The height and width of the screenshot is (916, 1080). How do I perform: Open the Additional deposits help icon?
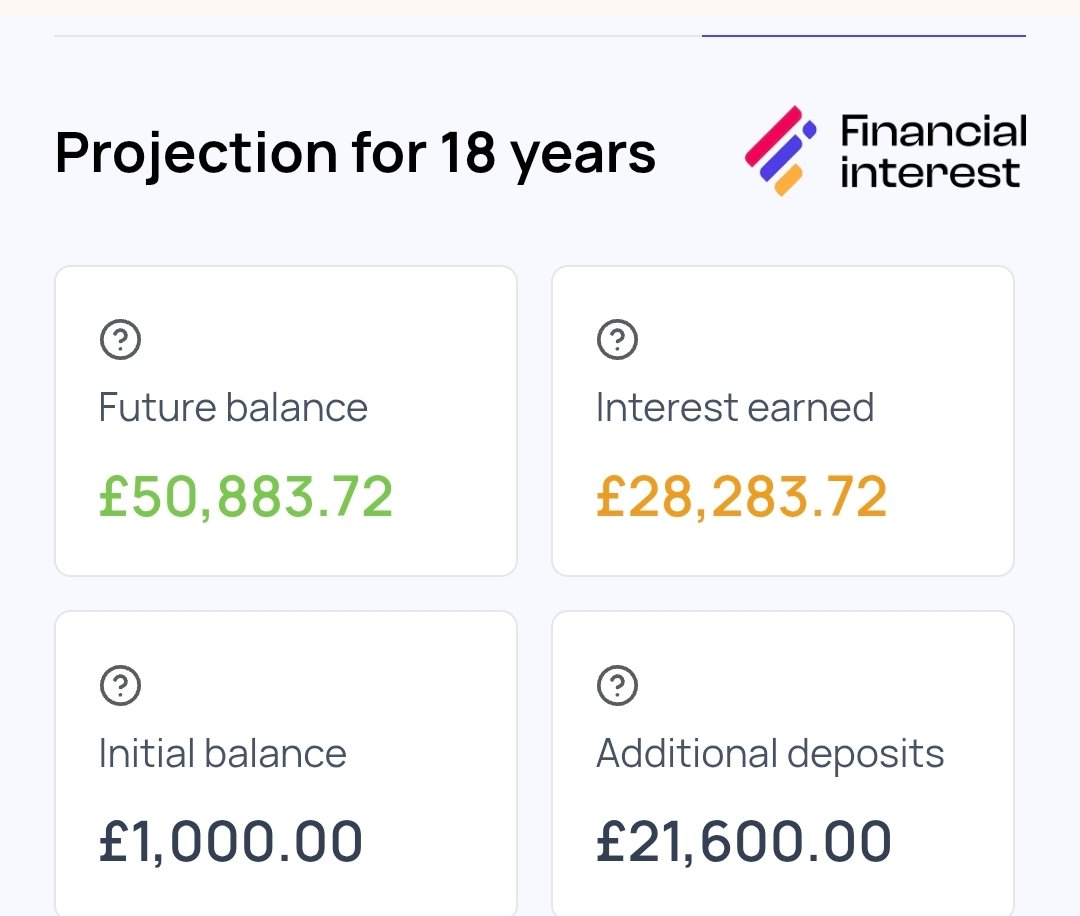tap(617, 685)
